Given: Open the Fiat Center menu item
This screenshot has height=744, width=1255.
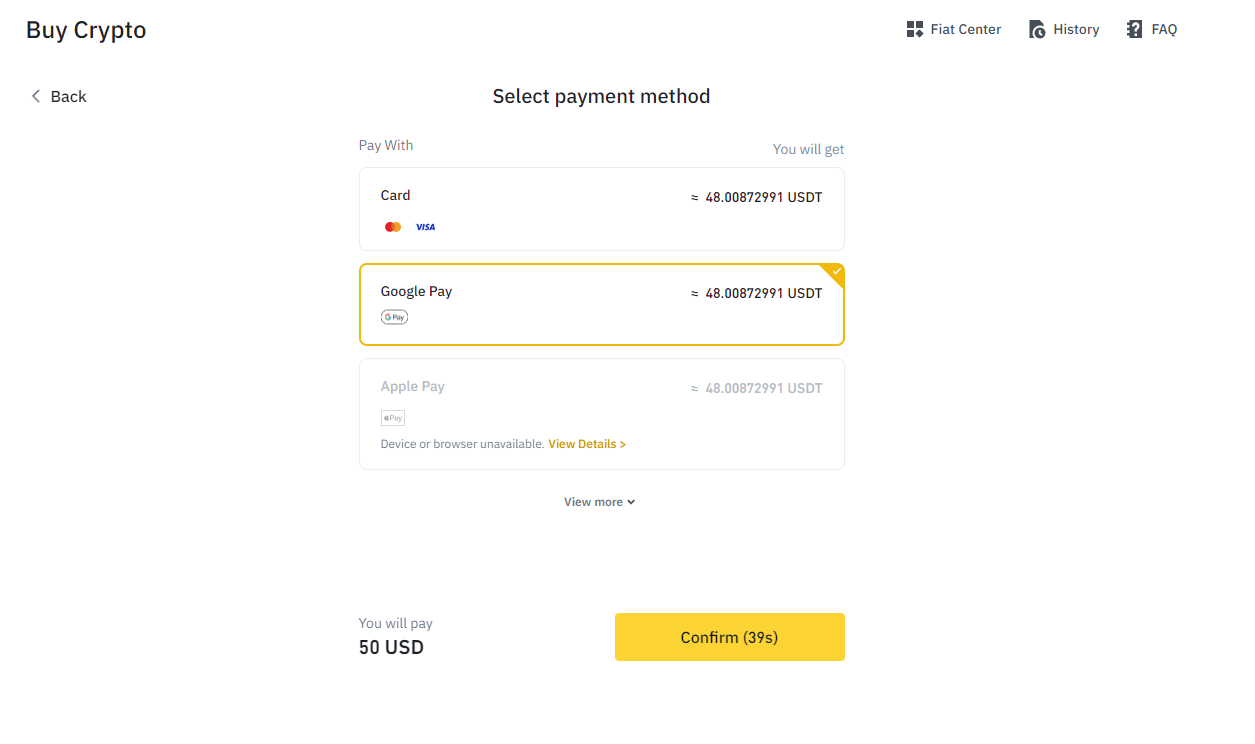Looking at the screenshot, I should tap(965, 29).
